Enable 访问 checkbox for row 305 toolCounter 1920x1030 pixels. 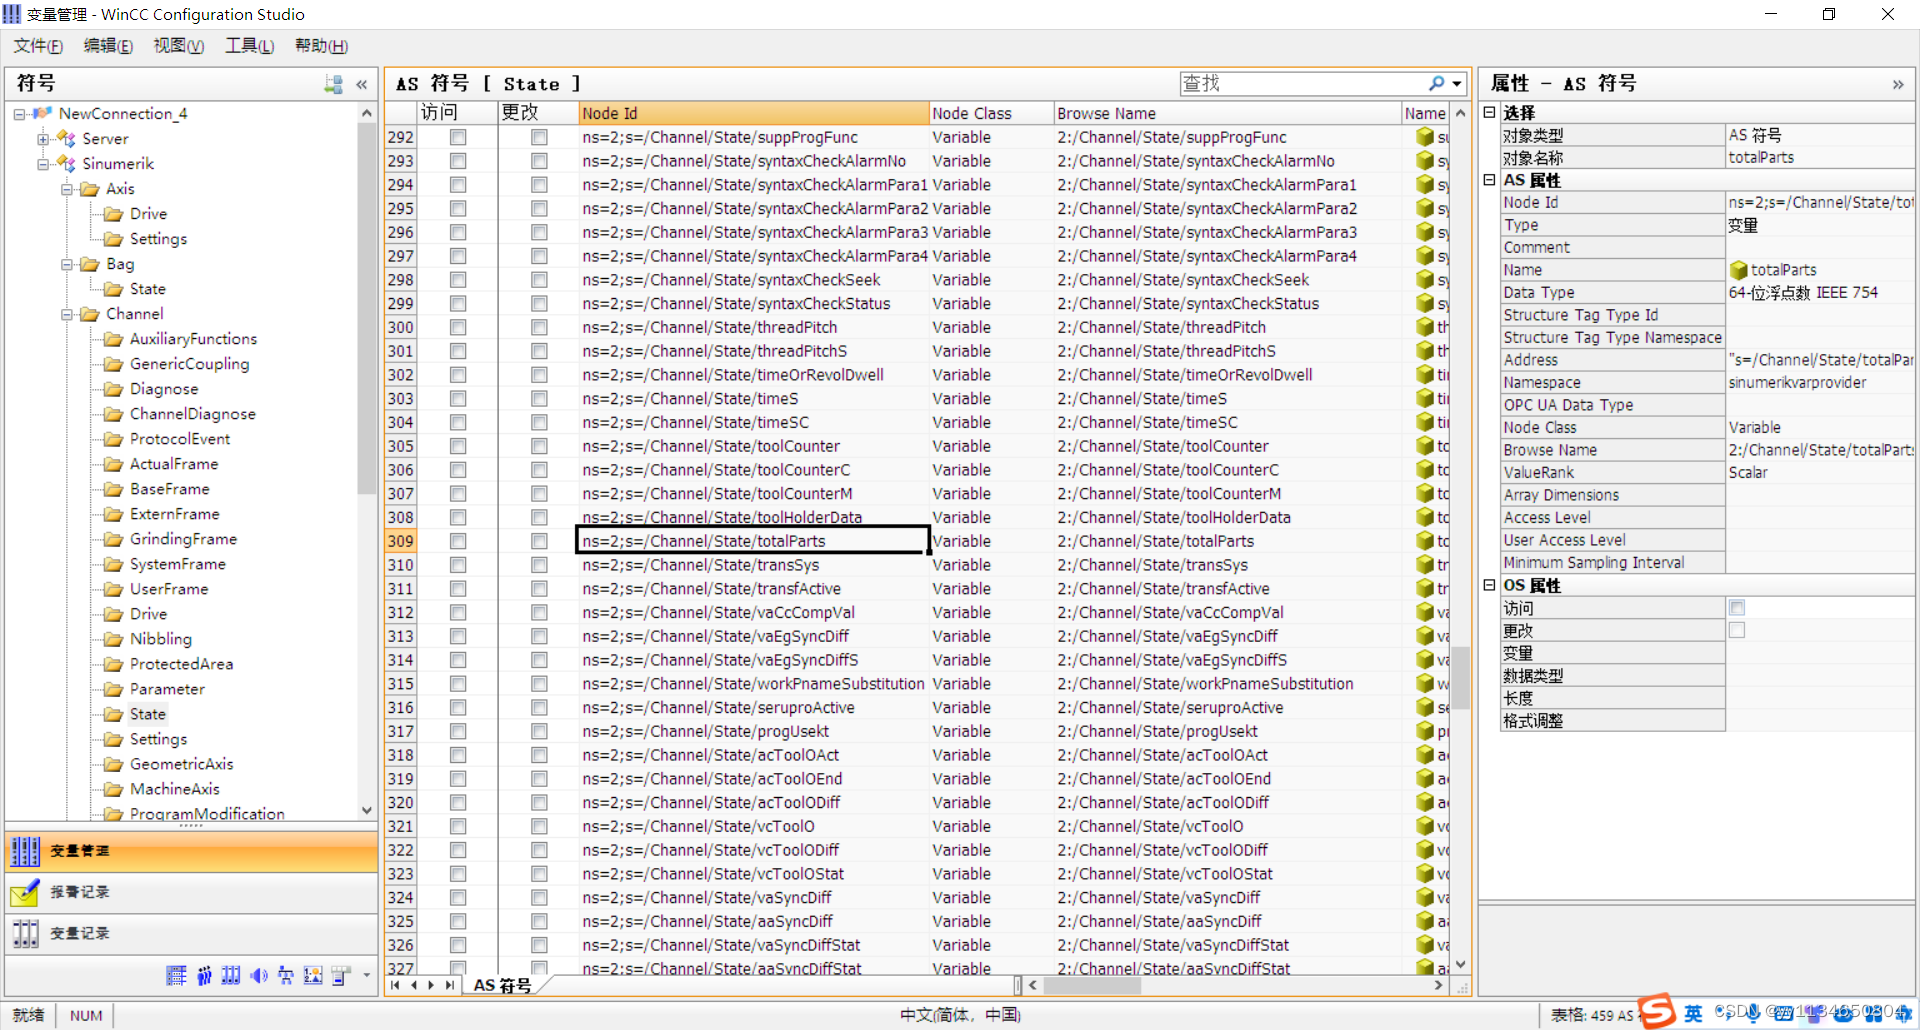(x=458, y=446)
